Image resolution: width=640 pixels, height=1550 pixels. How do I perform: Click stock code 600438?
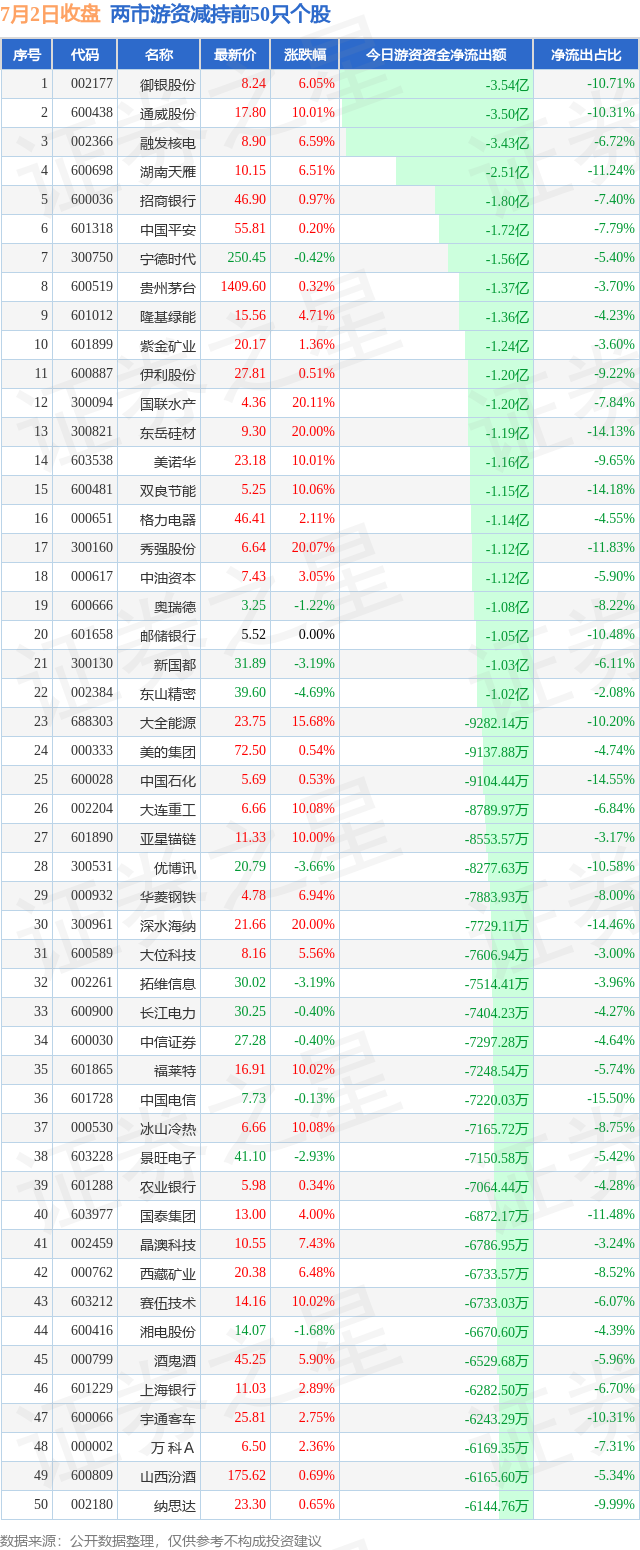click(x=92, y=114)
